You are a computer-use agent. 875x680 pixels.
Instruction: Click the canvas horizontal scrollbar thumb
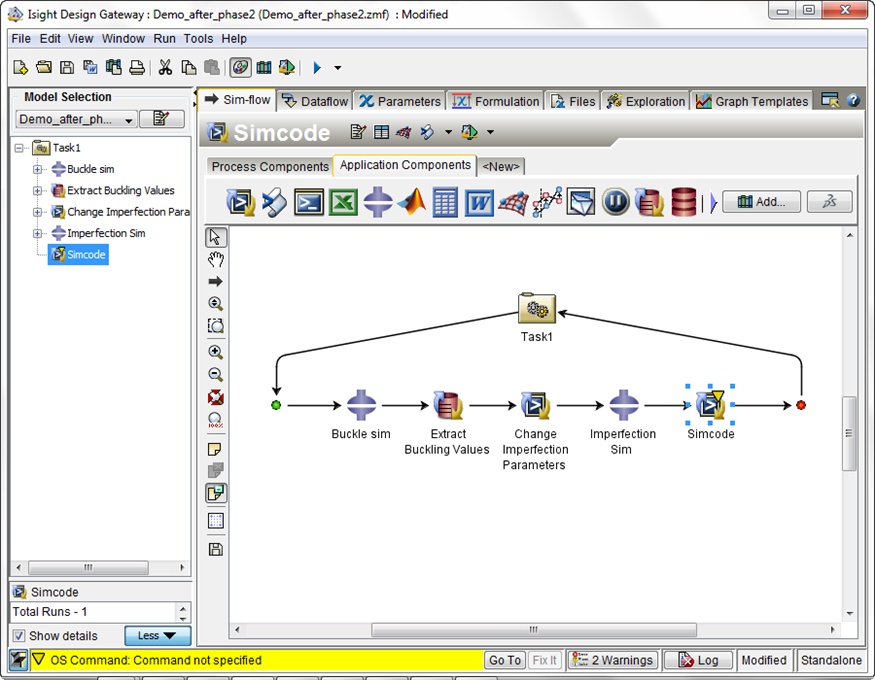(533, 630)
